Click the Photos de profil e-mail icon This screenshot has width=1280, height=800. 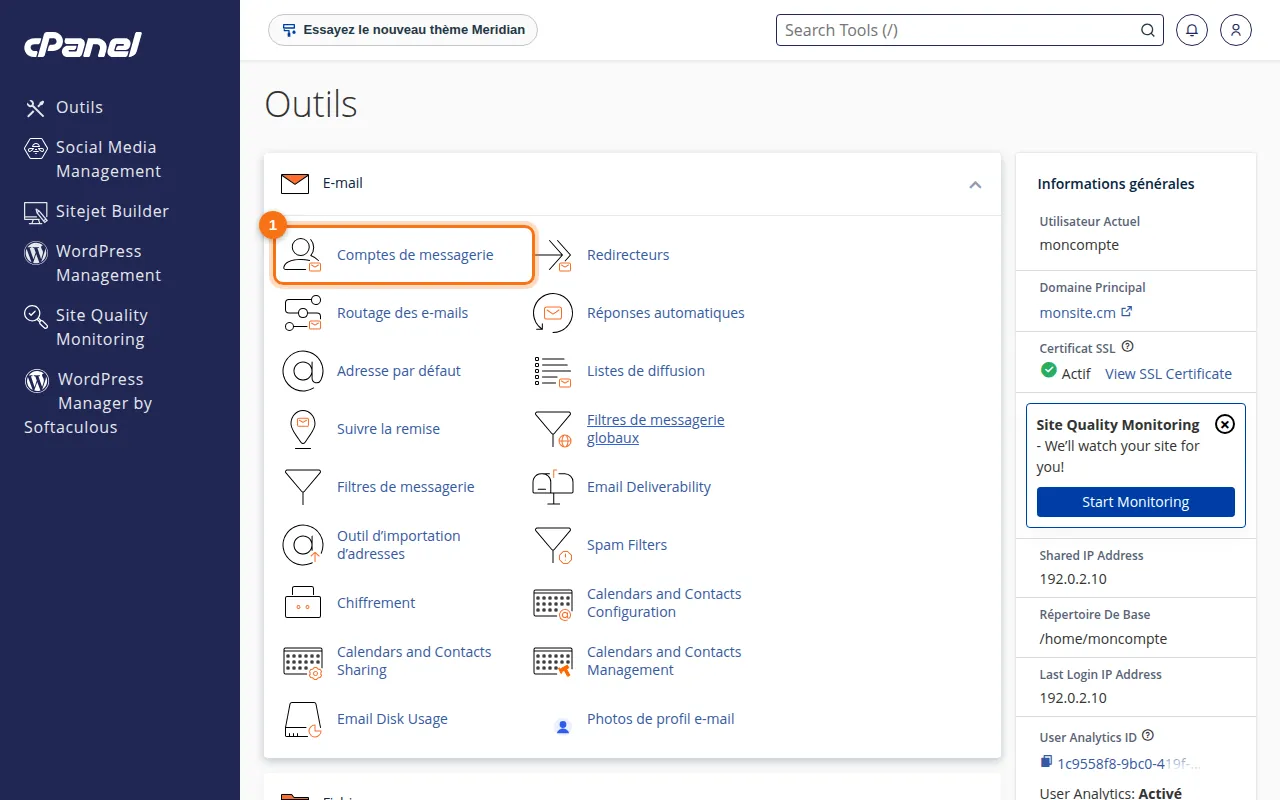tap(562, 726)
